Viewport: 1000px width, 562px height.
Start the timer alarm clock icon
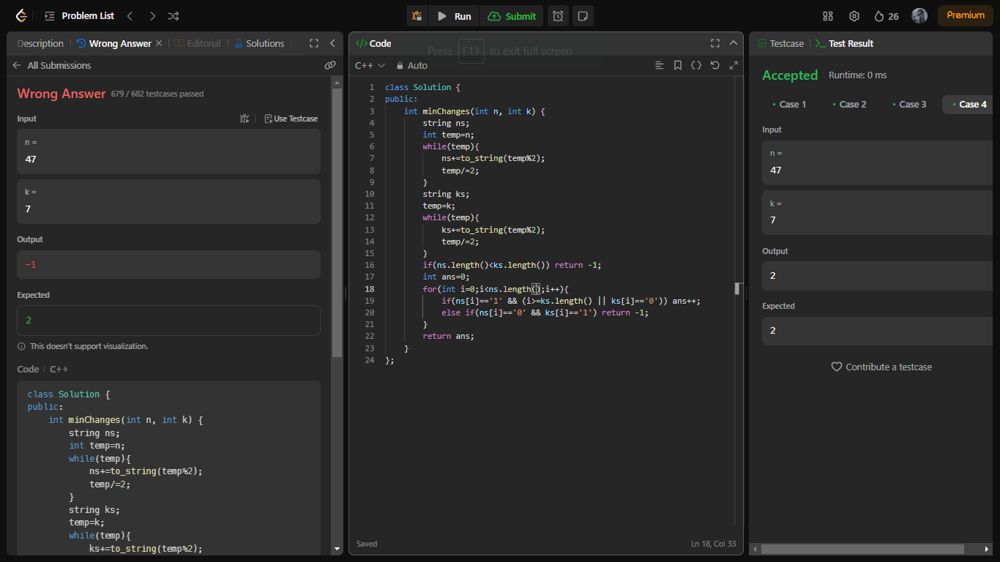click(x=558, y=16)
